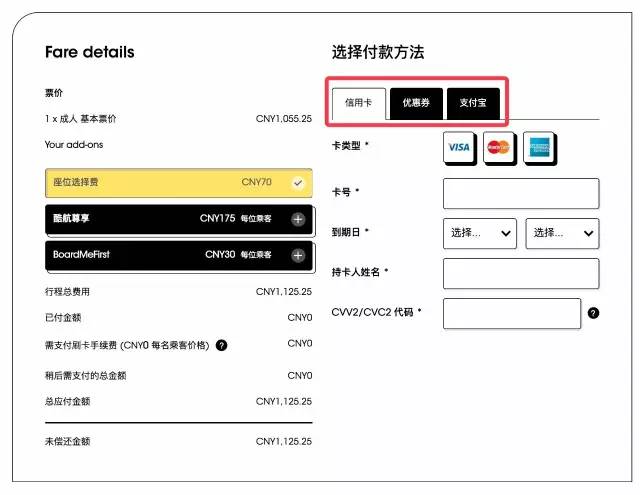Screen dimensions: 640x495
Task: Click the 选择付款方法 heading
Action: 378,52
